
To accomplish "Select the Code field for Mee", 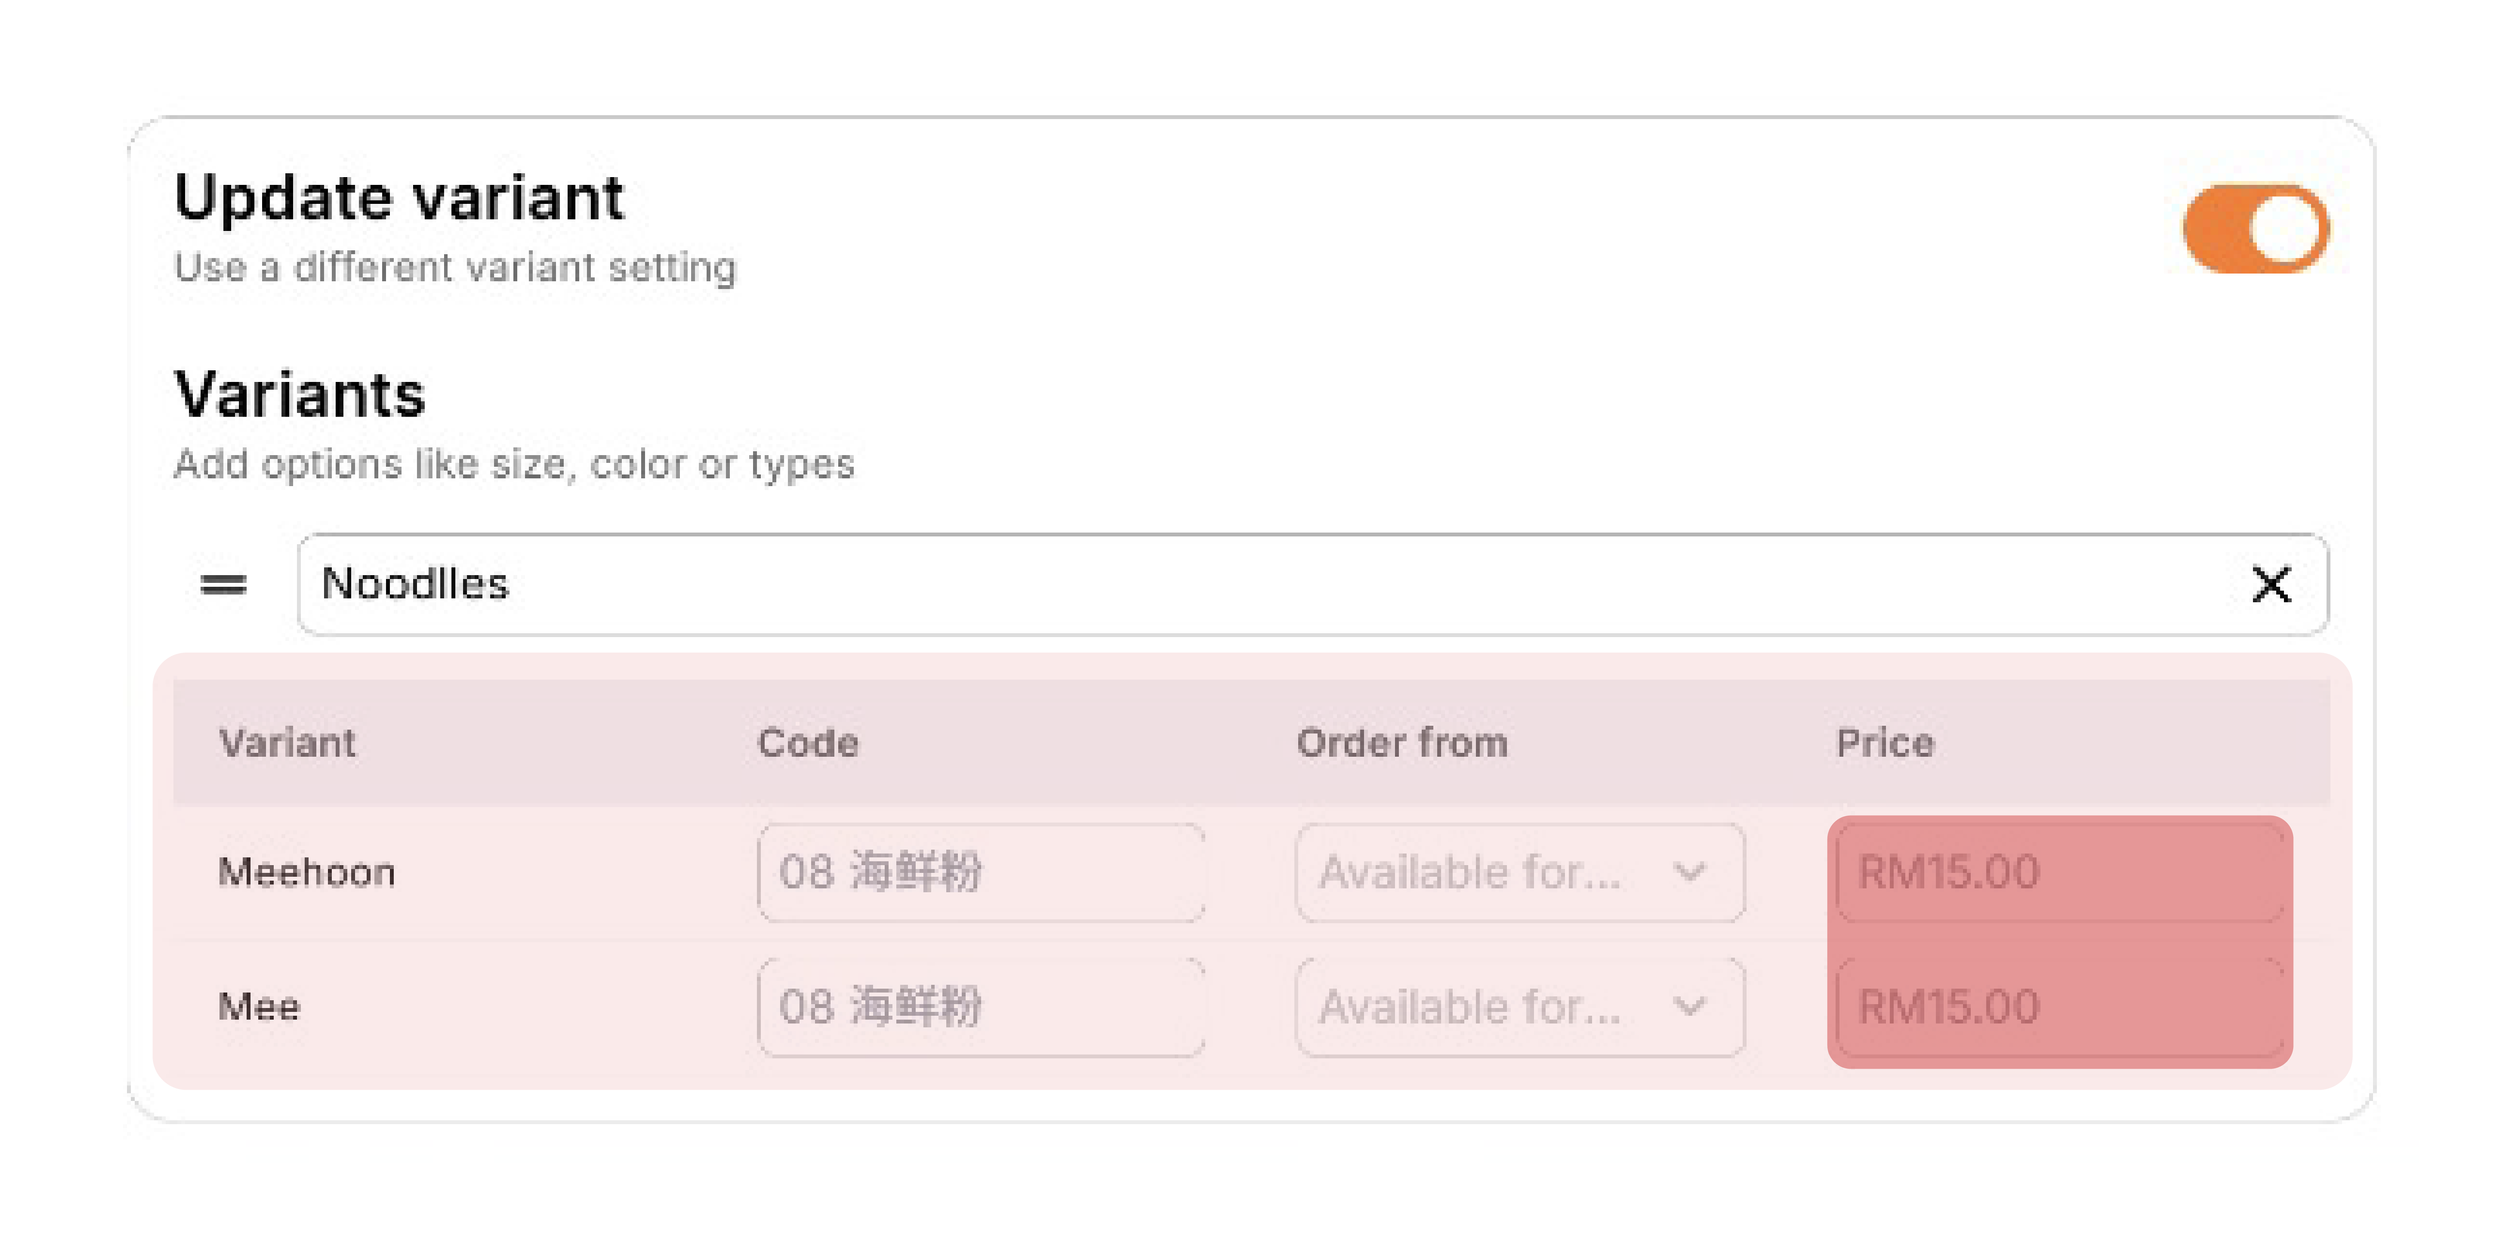I will (980, 1006).
